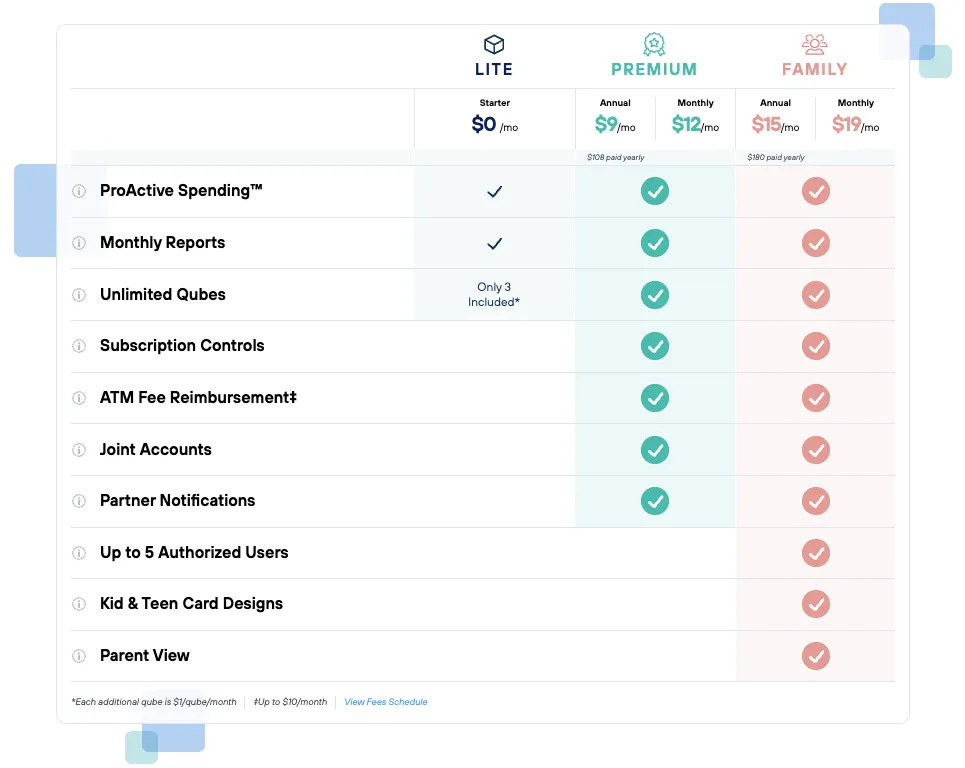Click the info icon next to Joint Accounts
The width and height of the screenshot is (965, 768).
point(79,450)
